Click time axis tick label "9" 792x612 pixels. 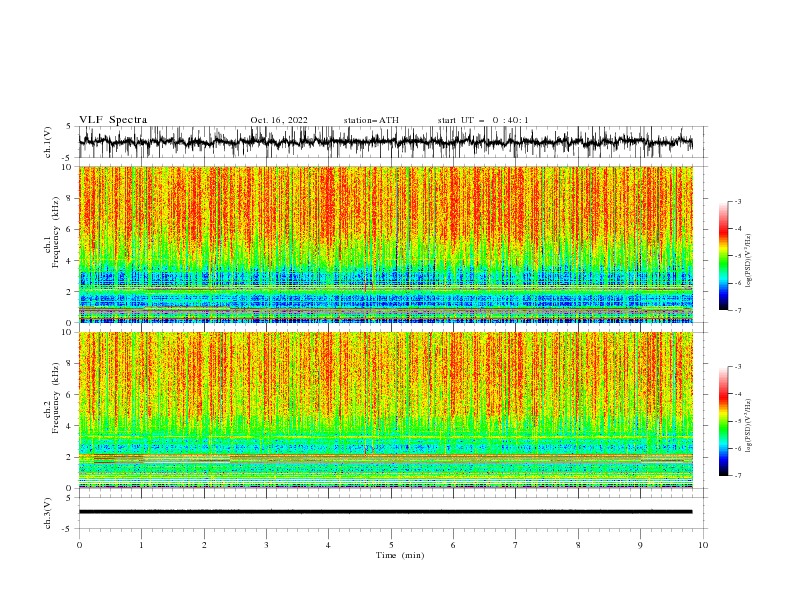point(640,545)
